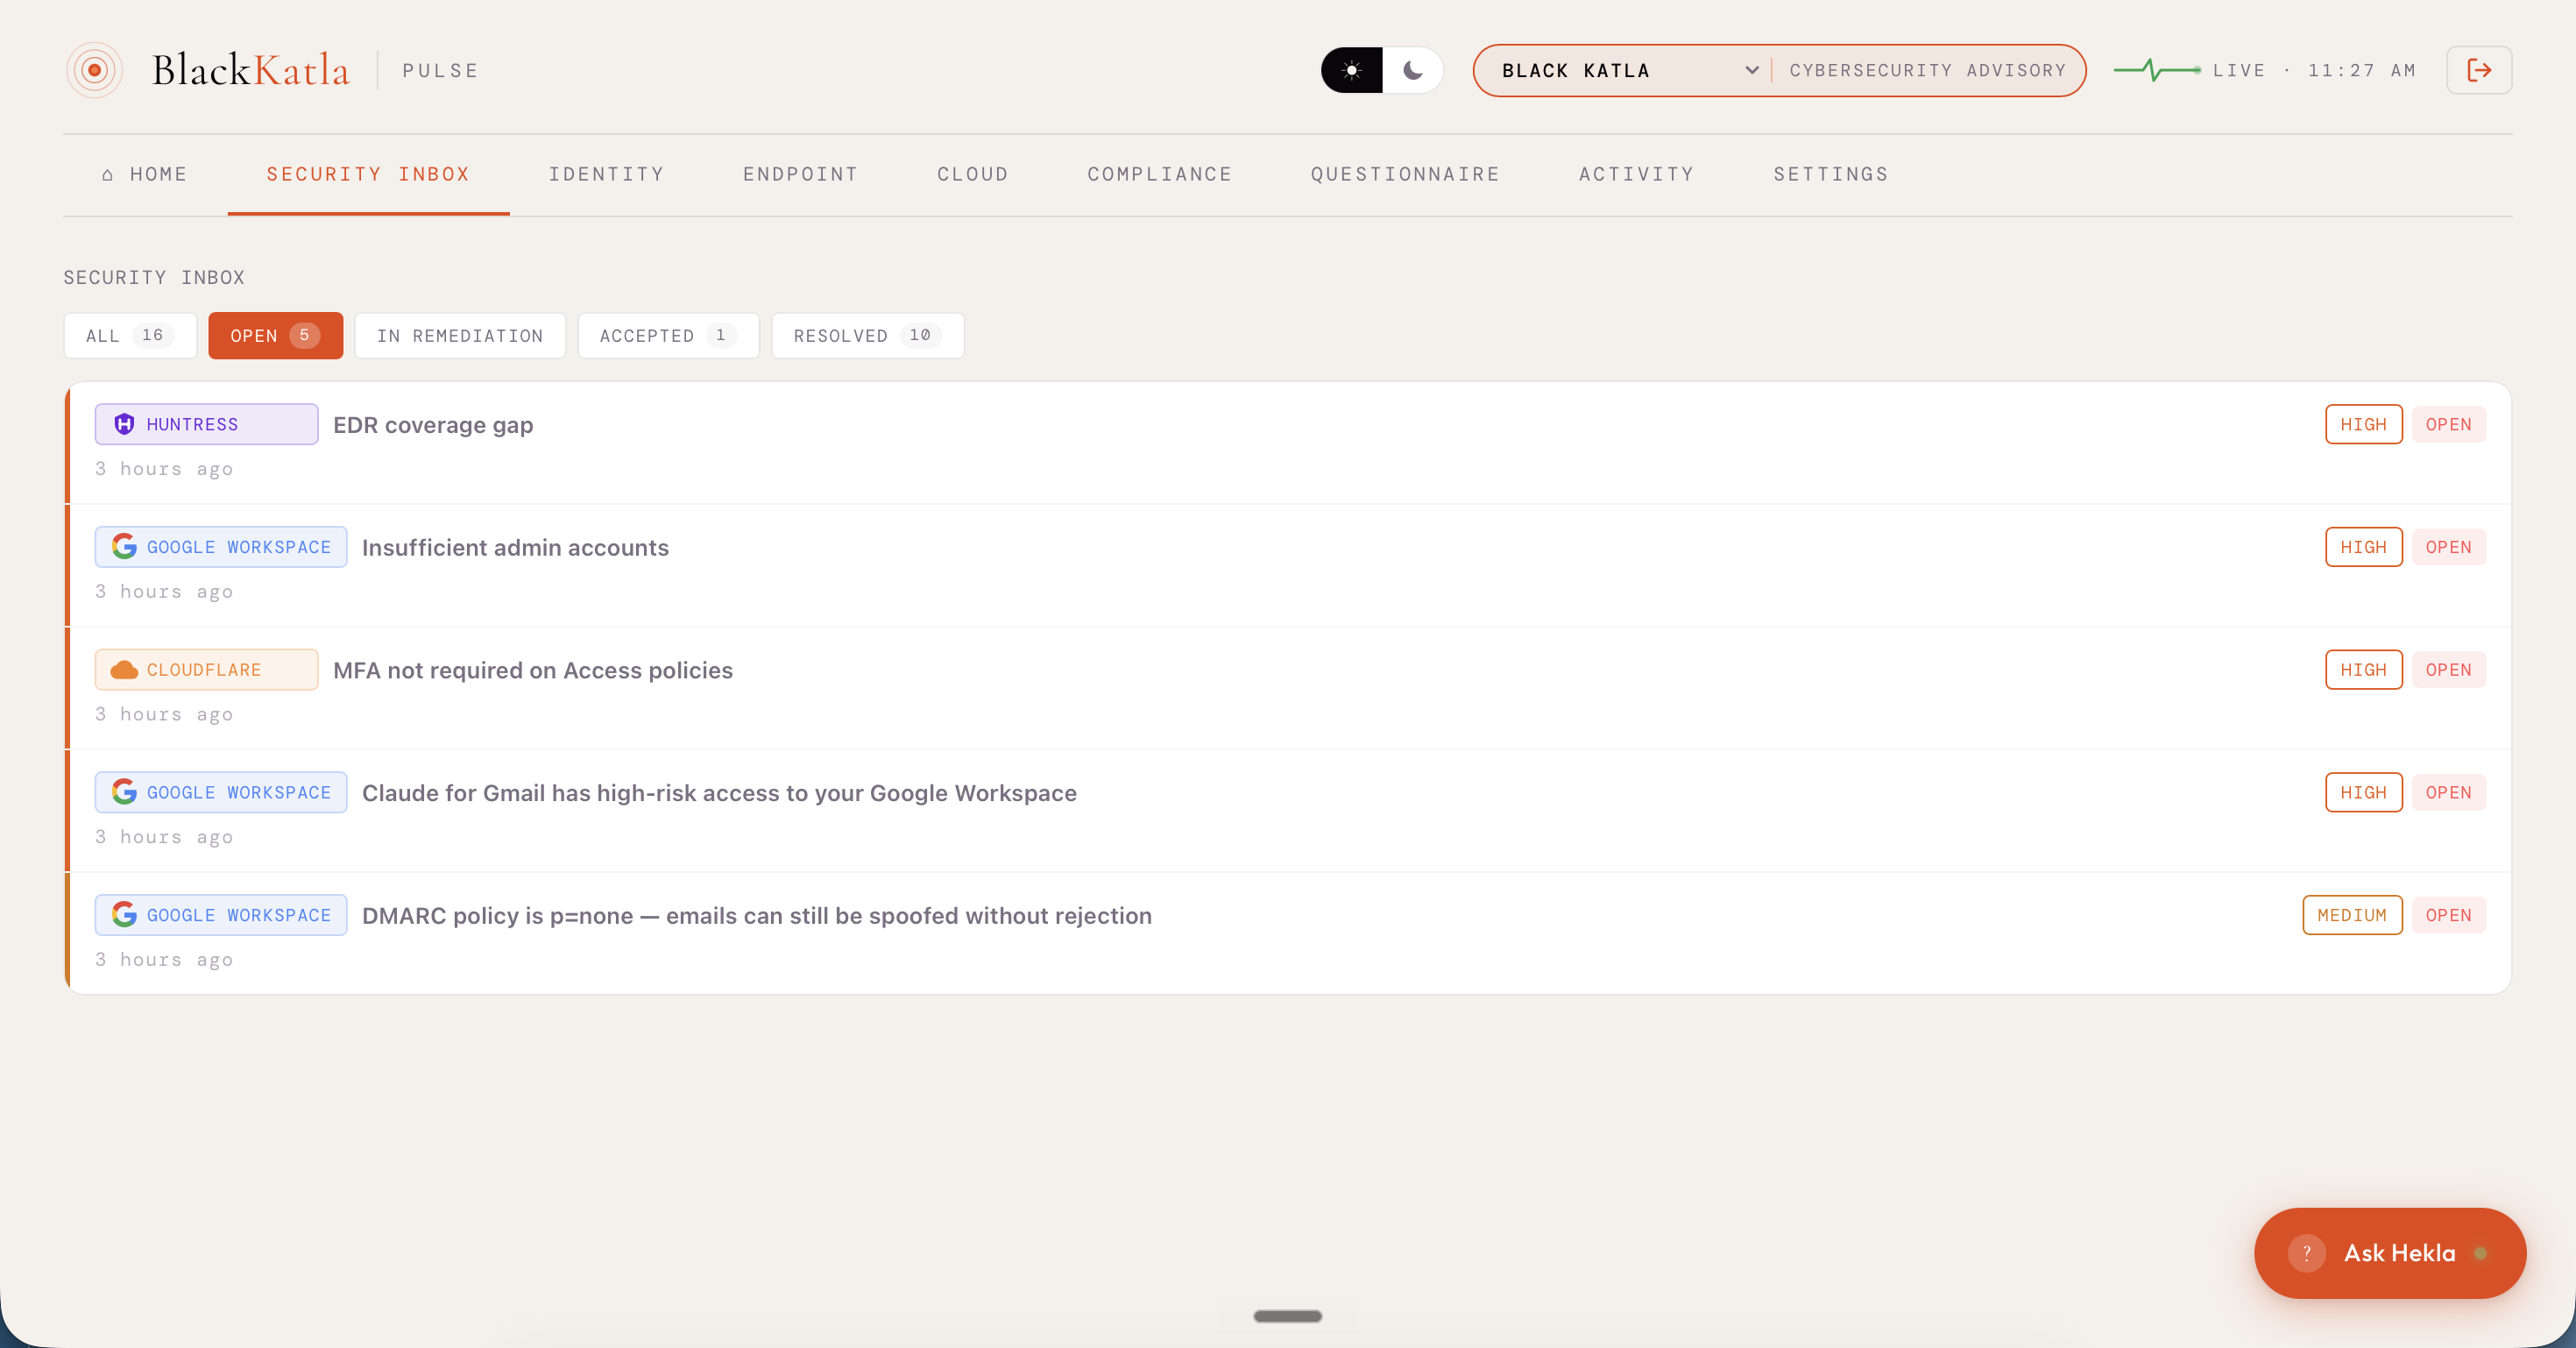Screen dimensions: 2576x1348
Task: Click OPEN status on DMARC policy row
Action: click(2448, 915)
